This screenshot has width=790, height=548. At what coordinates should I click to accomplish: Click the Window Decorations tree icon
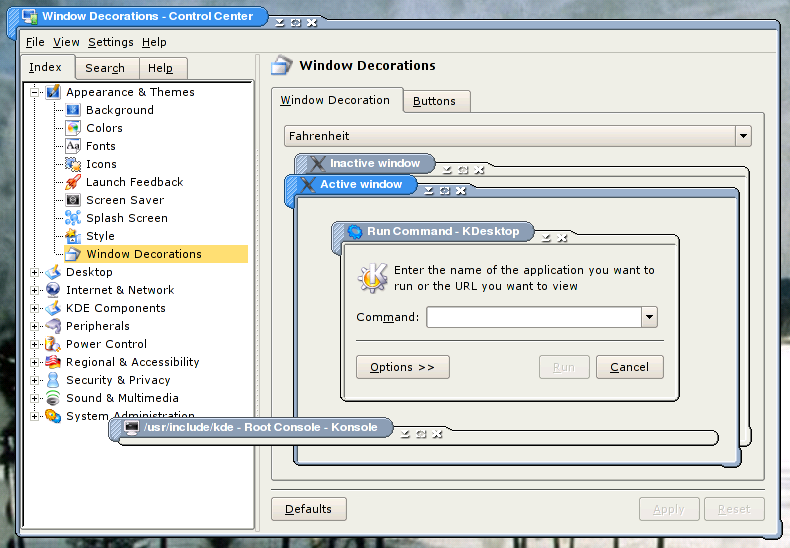point(73,254)
